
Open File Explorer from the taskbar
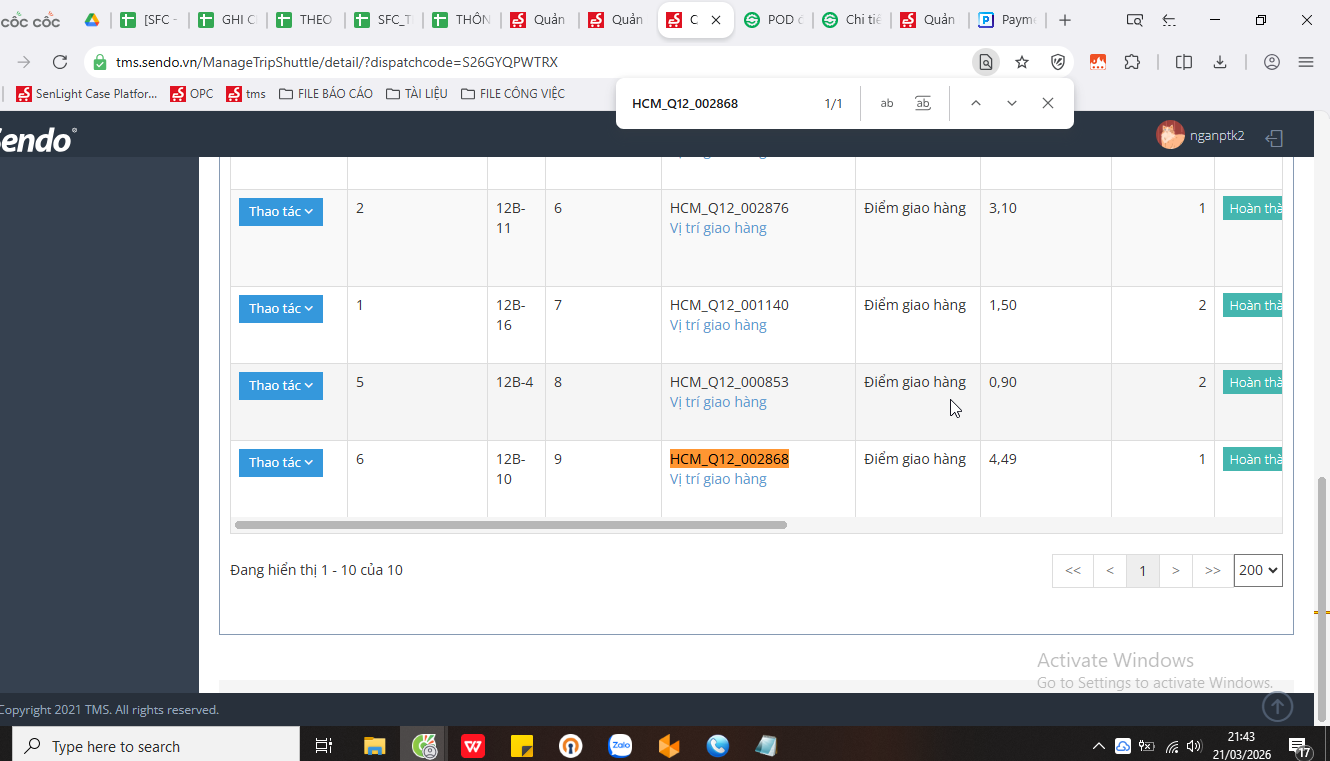[x=375, y=746]
